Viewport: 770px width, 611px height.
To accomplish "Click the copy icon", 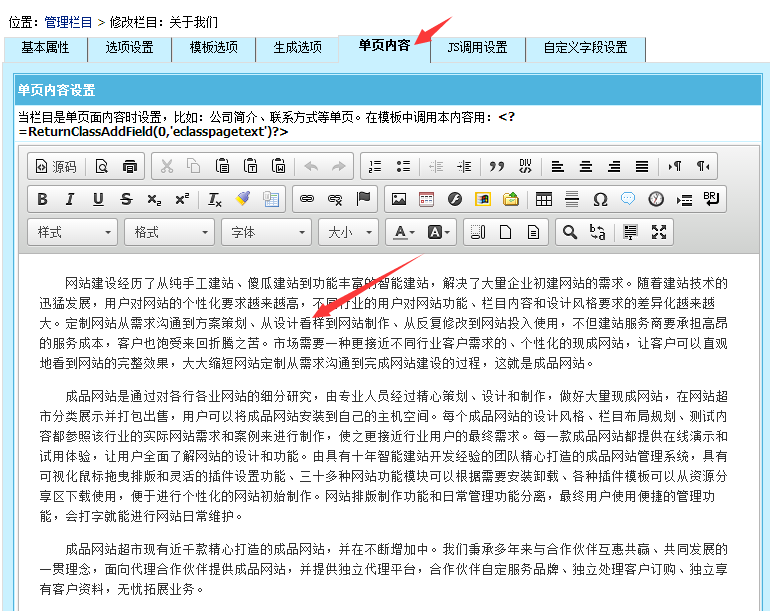I will (194, 167).
